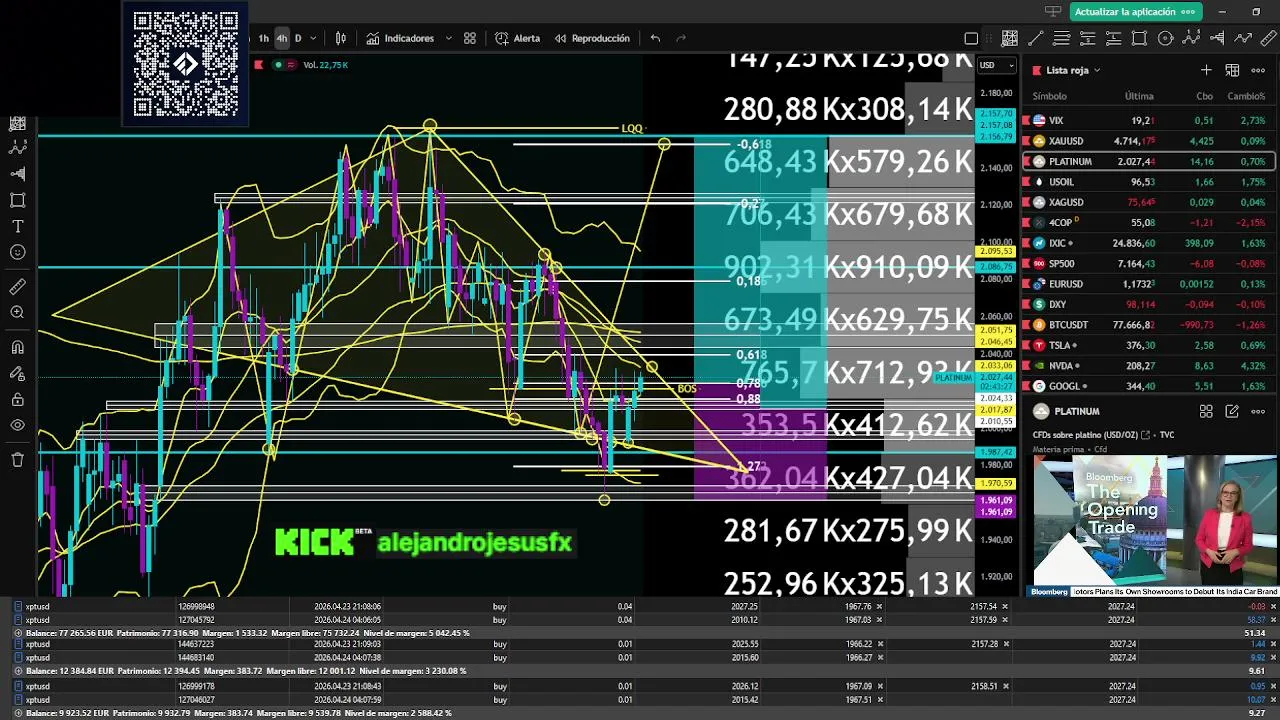Select the NVDA row in watchlist
The image size is (1280, 720).
pos(1146,365)
